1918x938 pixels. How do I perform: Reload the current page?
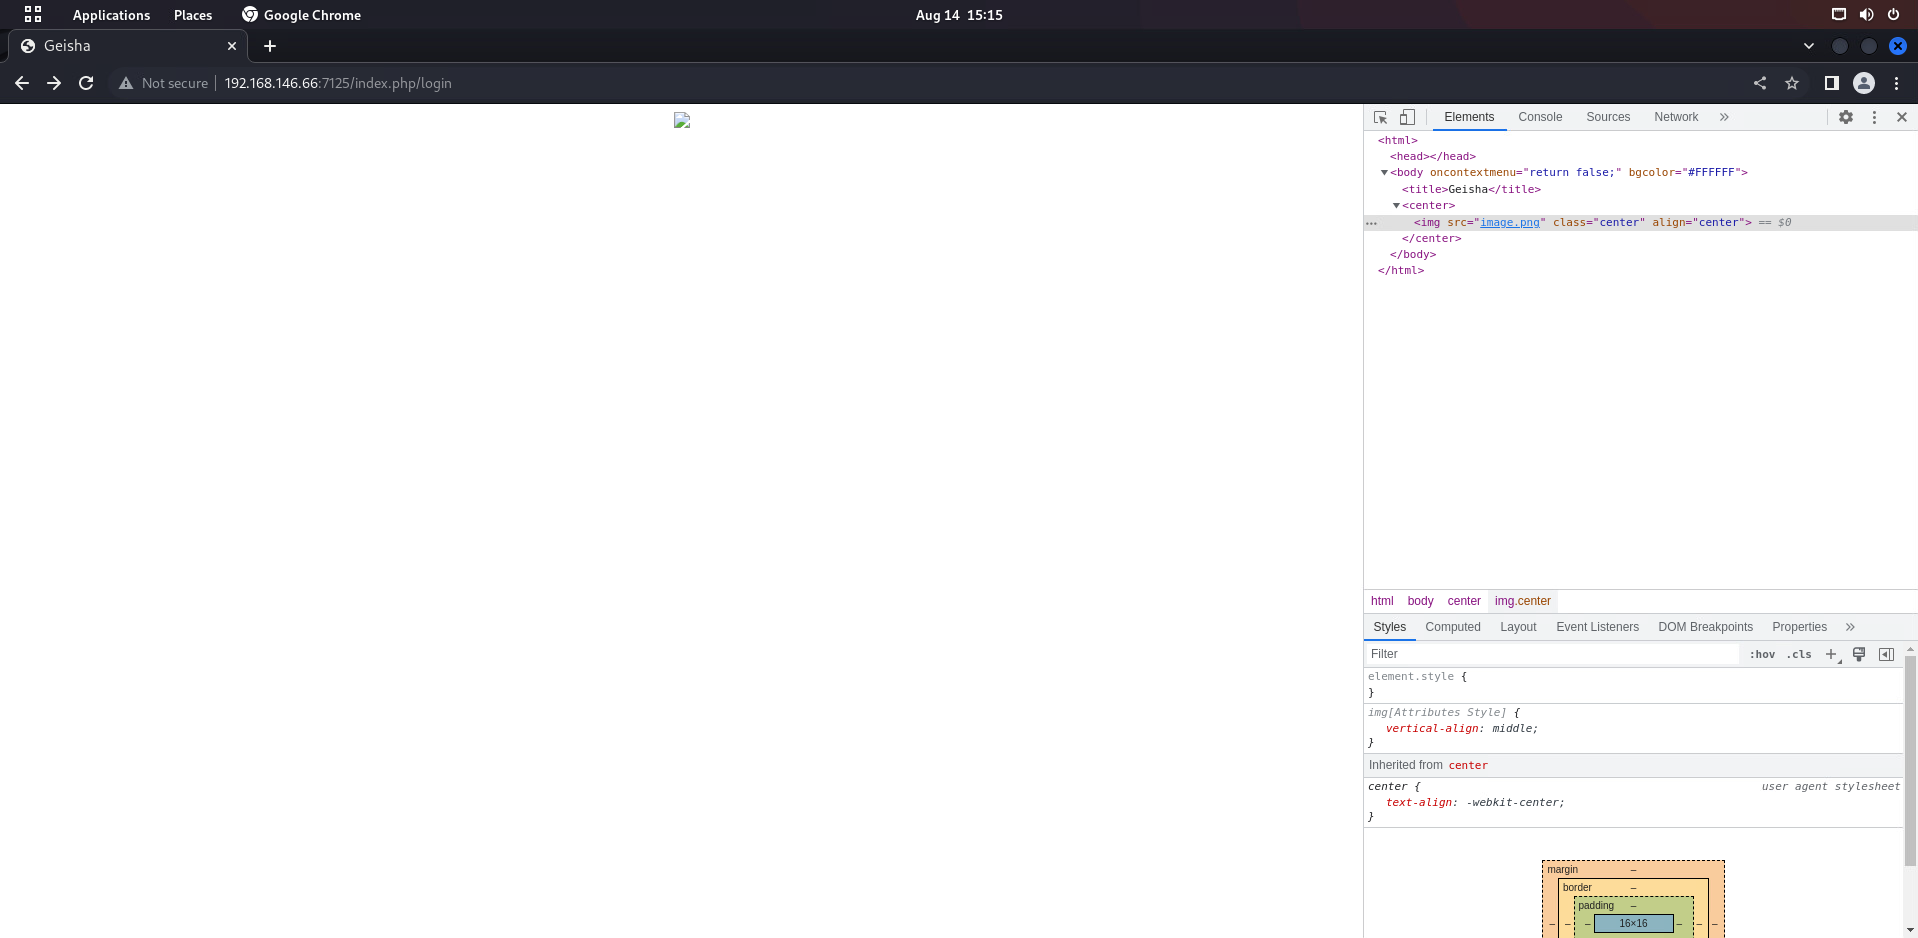[86, 83]
